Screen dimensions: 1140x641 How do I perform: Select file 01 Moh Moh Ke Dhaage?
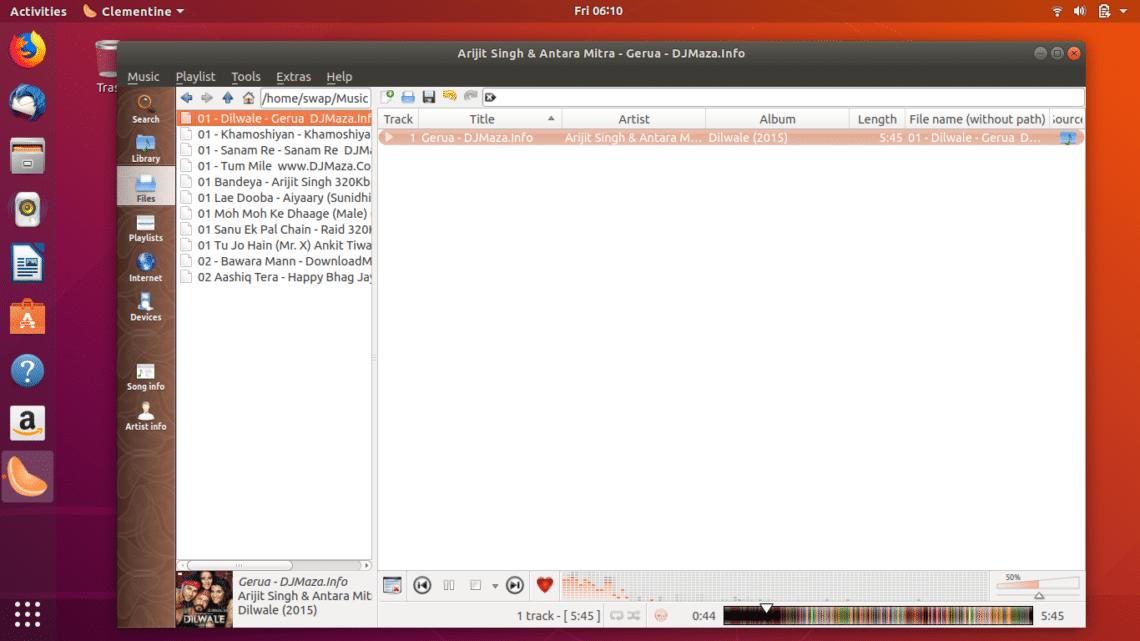pos(275,214)
